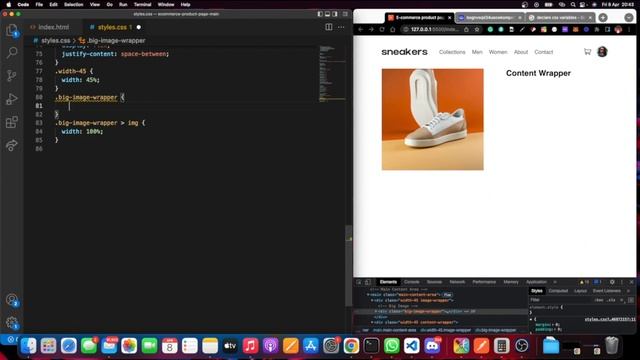Open the Extensions view
640x360 pixels.
(12, 122)
